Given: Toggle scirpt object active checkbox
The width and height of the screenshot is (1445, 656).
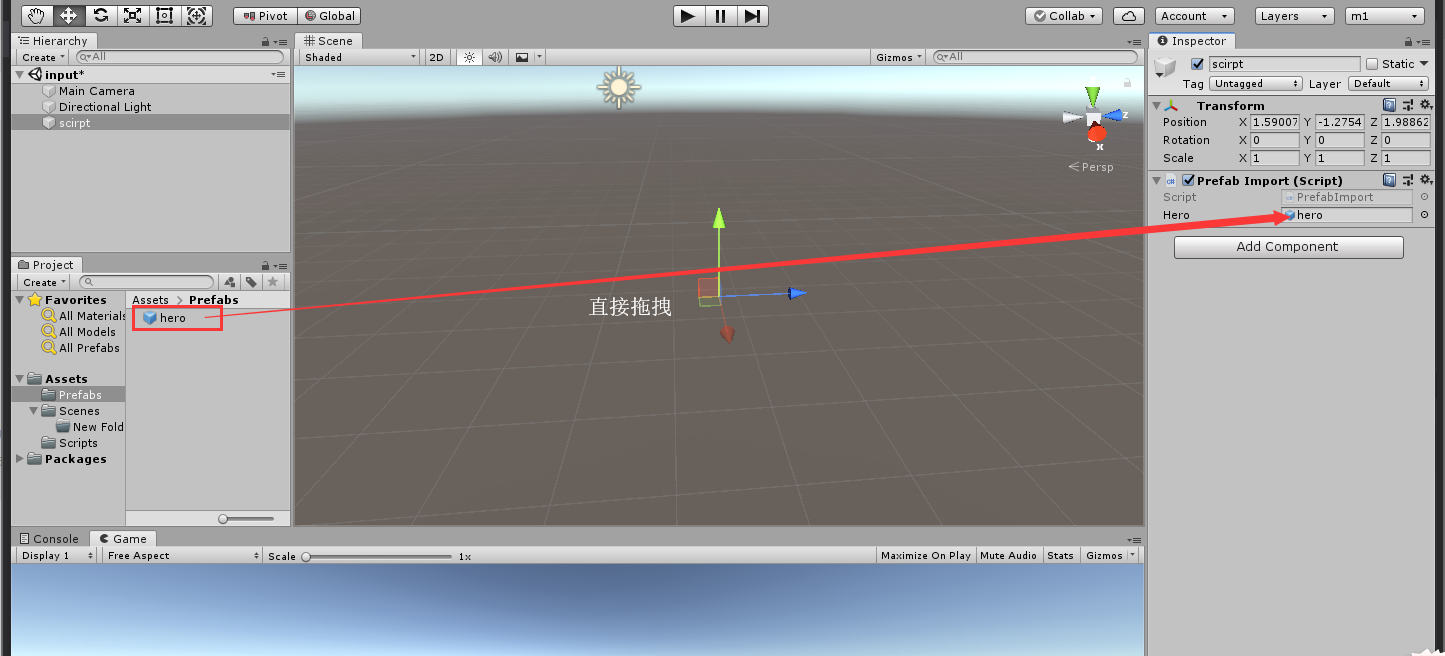Looking at the screenshot, I should point(1197,64).
